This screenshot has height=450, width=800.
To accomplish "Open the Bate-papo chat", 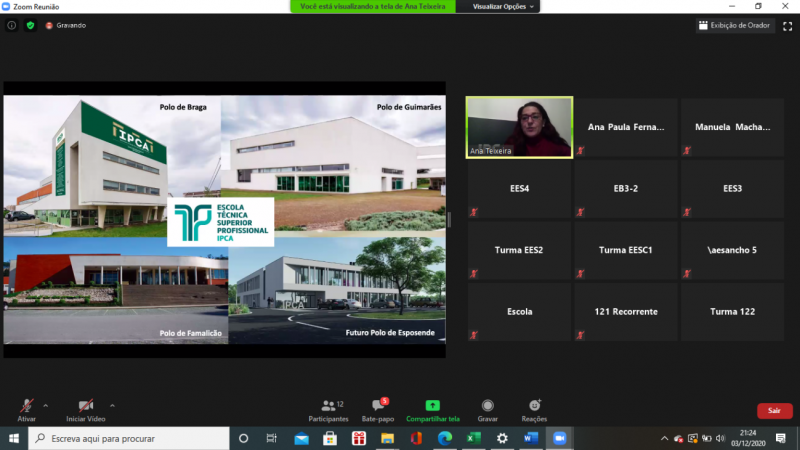I will pyautogui.click(x=378, y=410).
